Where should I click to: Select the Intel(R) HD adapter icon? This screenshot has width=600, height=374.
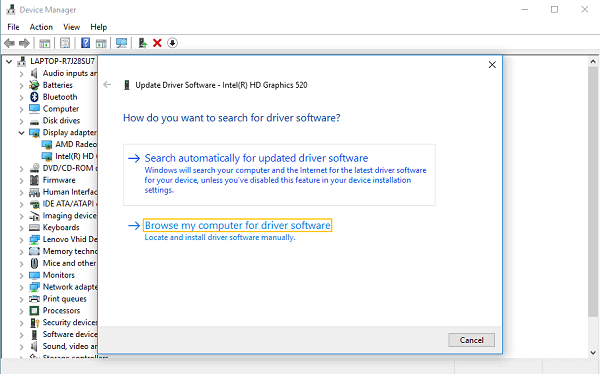pyautogui.click(x=47, y=157)
